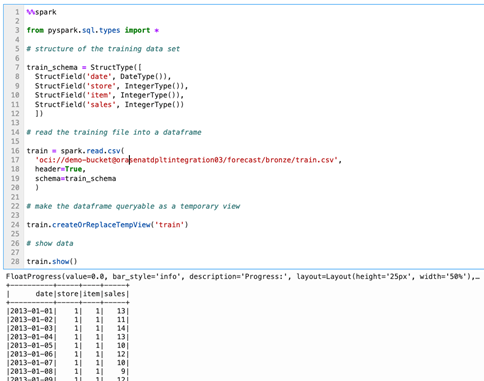Click the comment 'structure of the training data set'
The height and width of the screenshot is (381, 484).
103,49
